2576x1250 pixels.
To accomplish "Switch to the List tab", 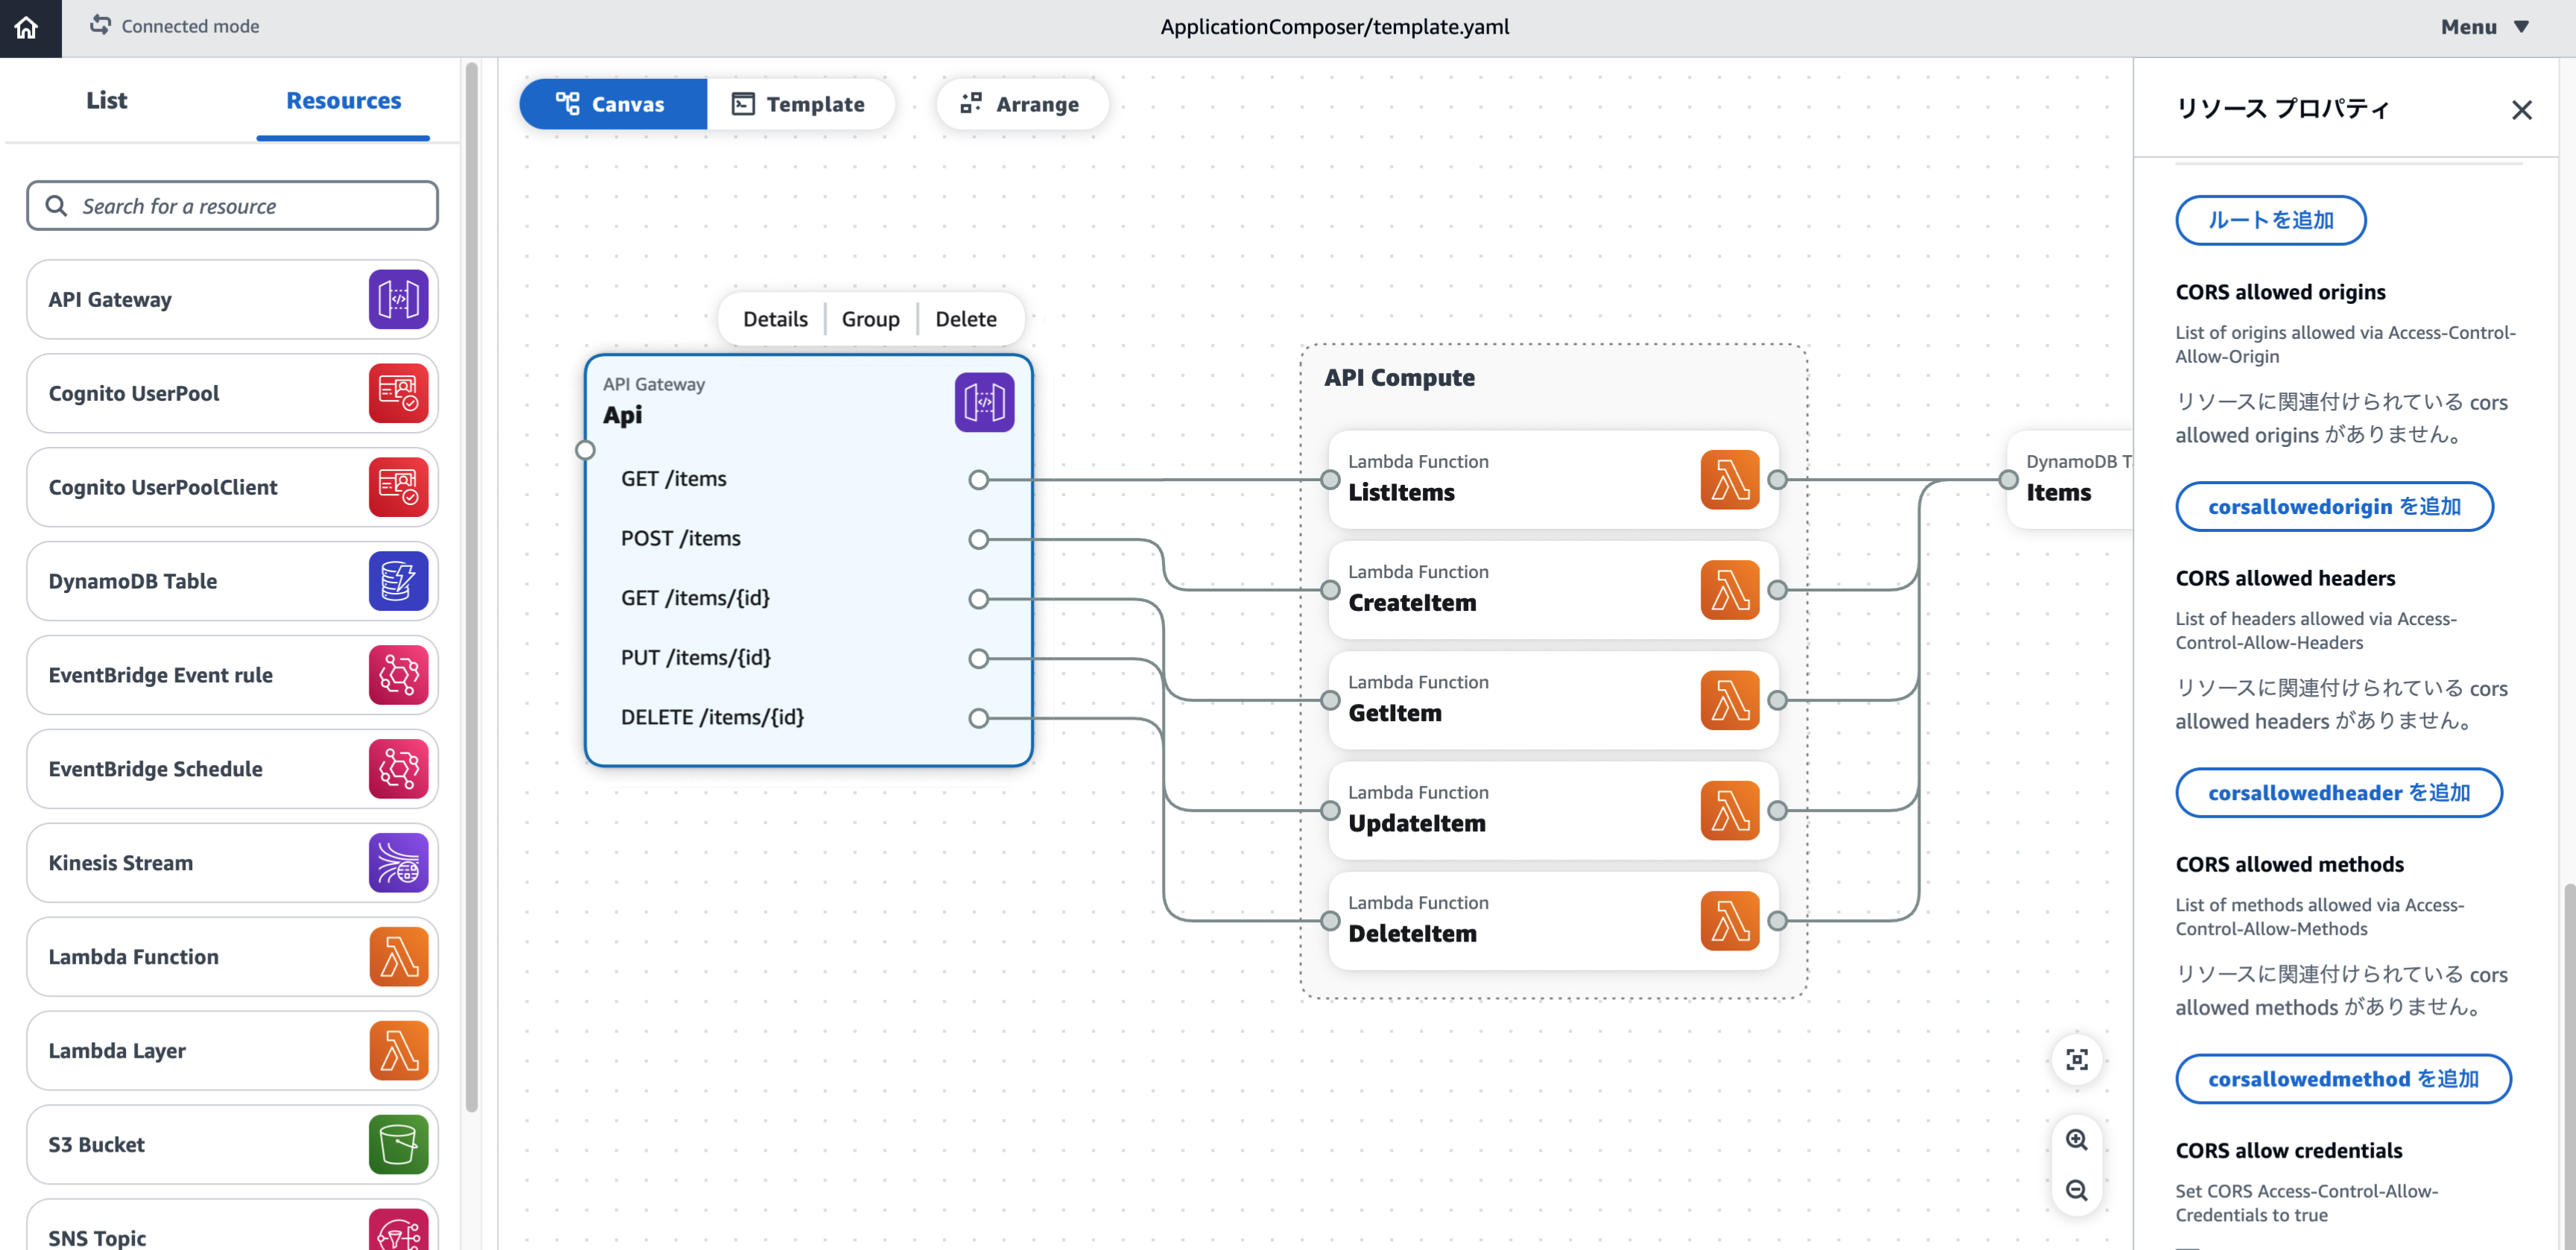I will (106, 100).
